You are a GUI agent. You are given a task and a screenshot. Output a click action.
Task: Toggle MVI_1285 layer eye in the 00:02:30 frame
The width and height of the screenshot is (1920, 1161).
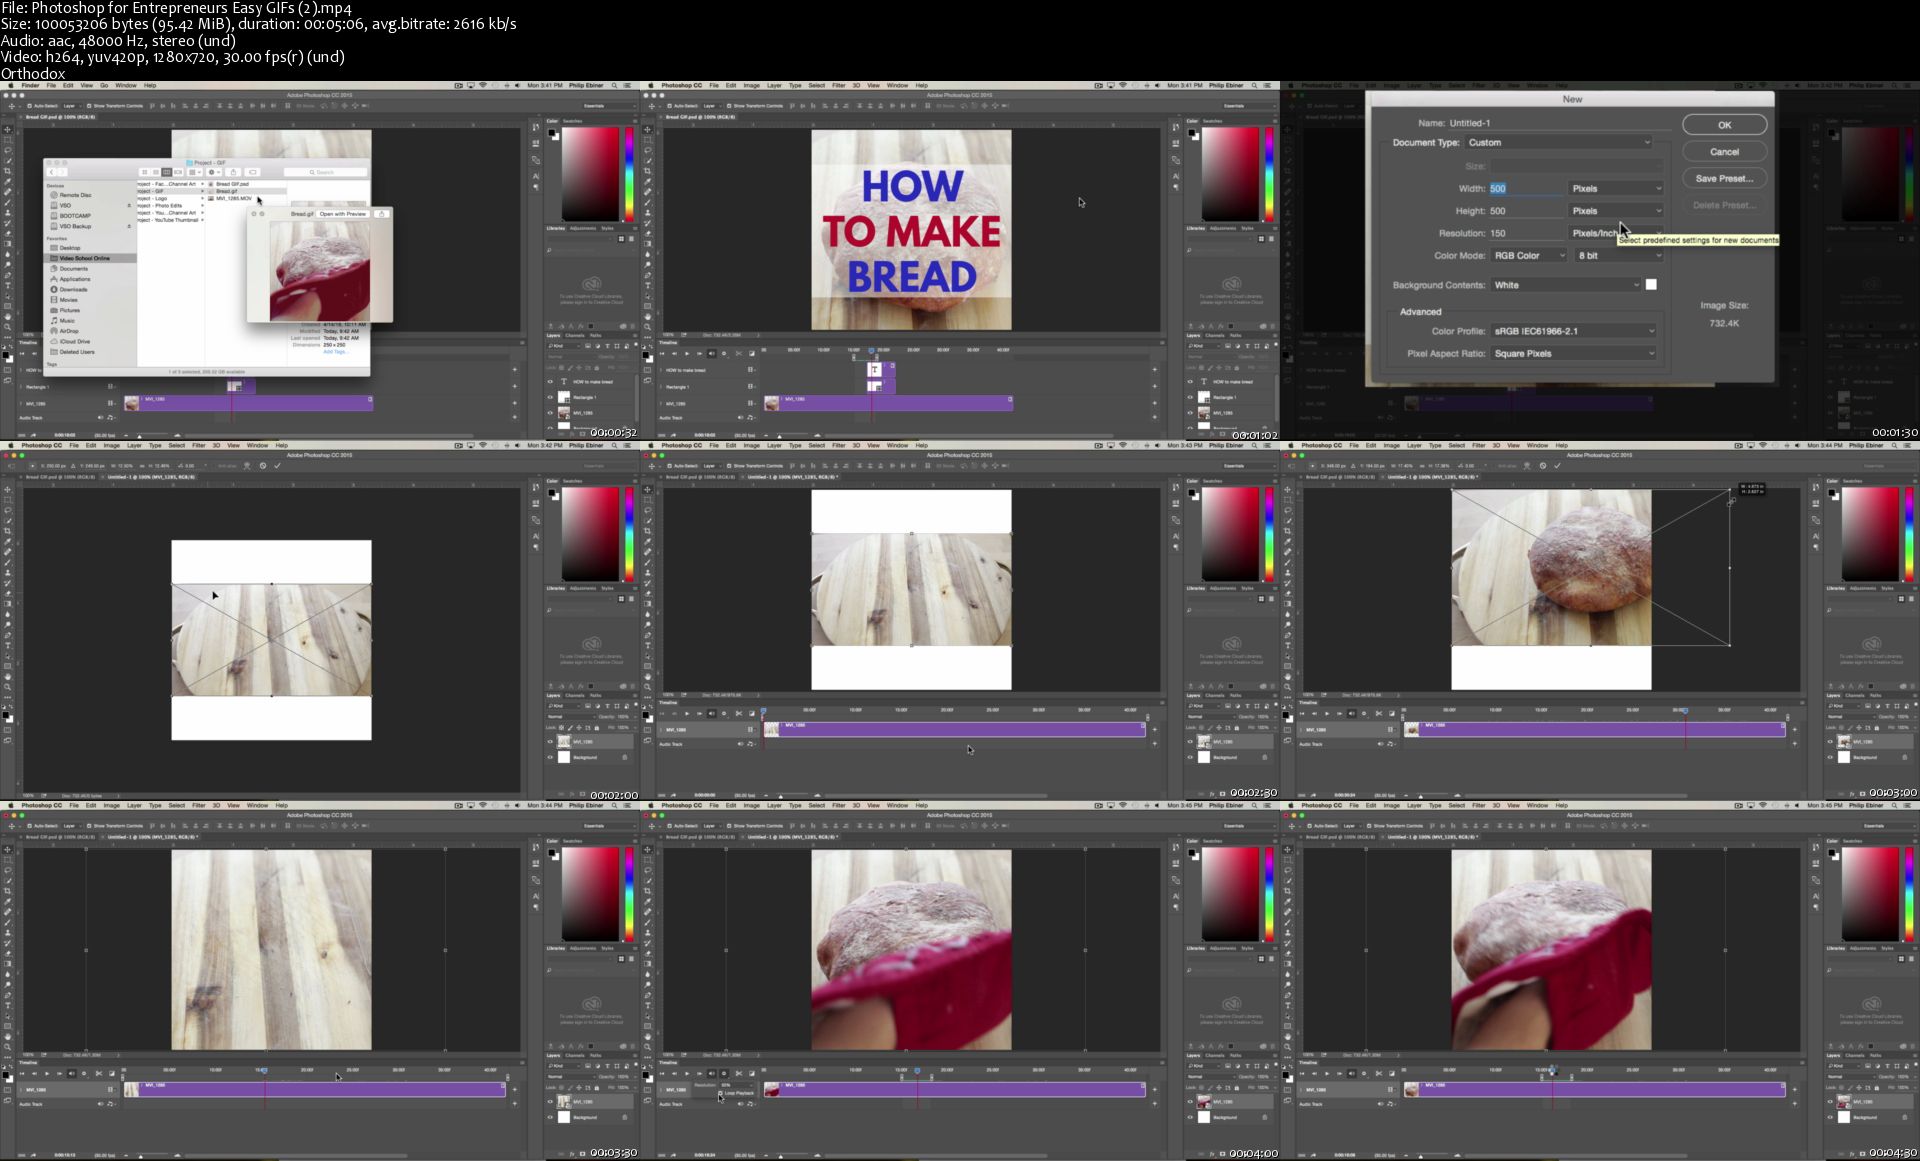1190,742
